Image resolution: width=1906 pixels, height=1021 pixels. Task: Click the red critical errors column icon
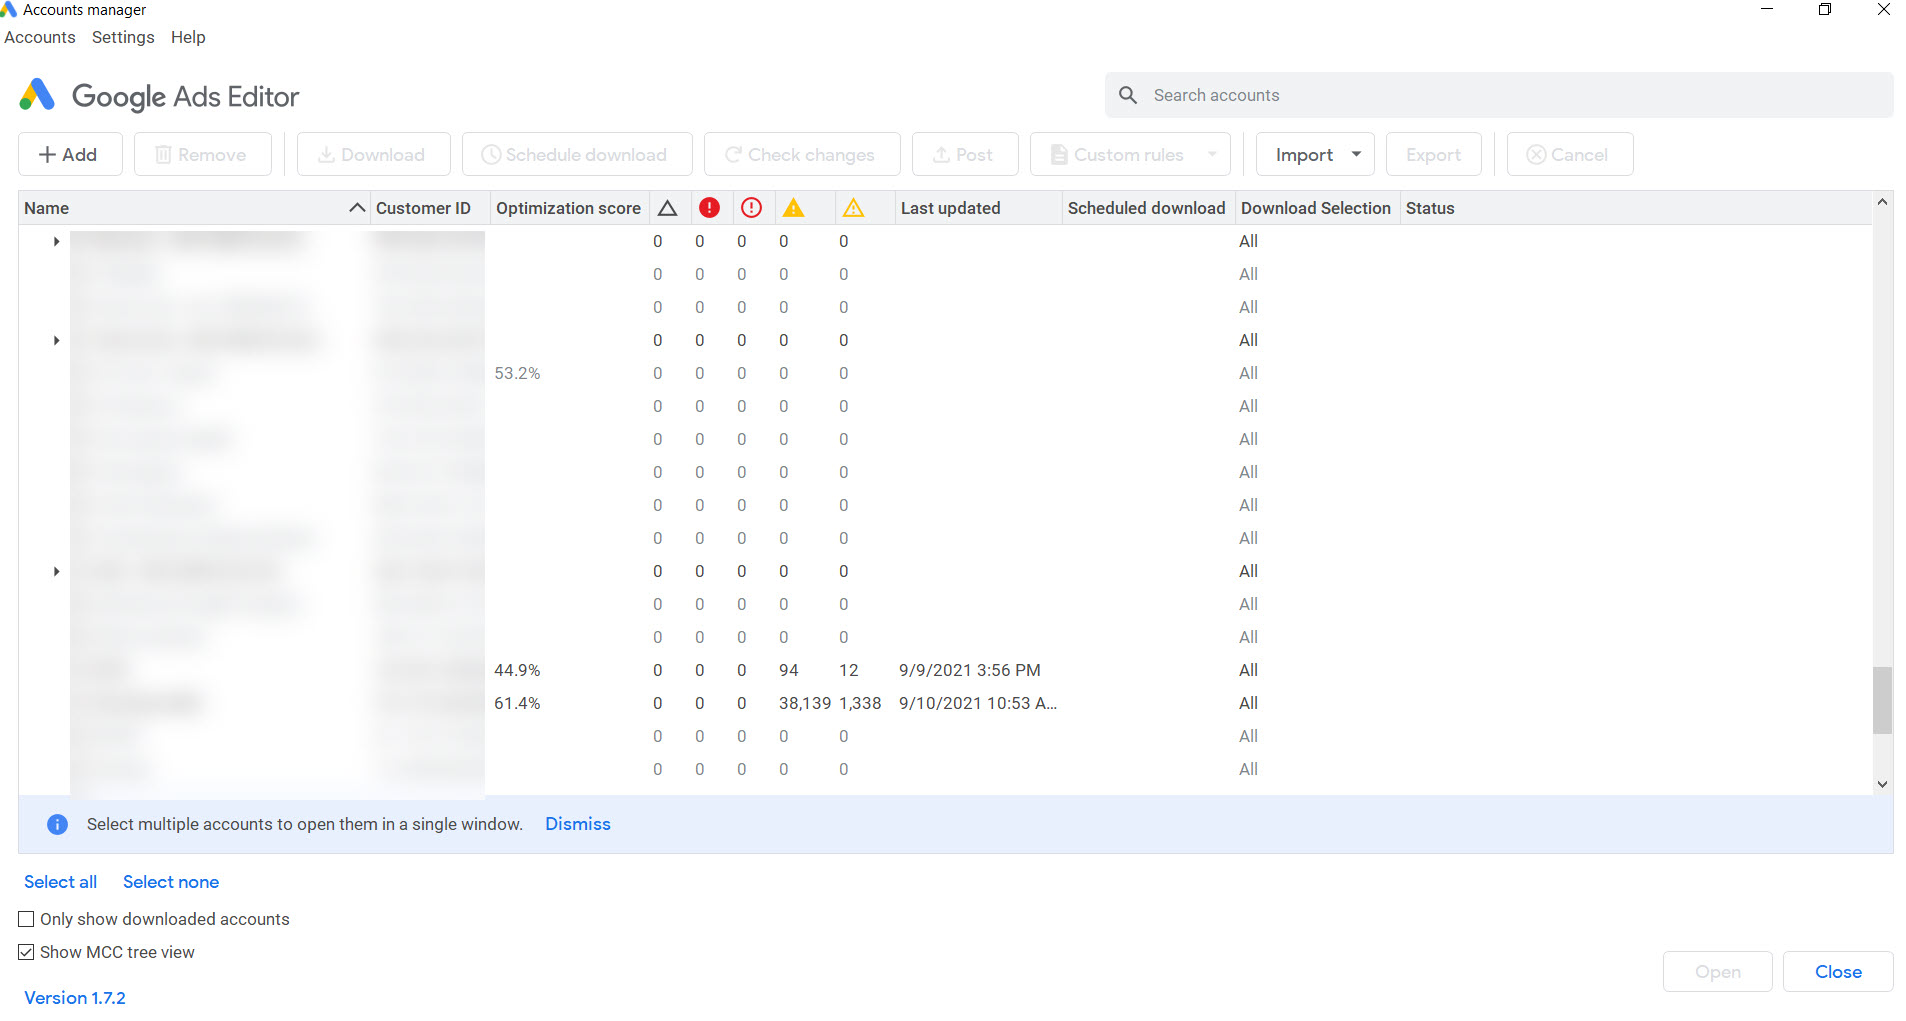(710, 207)
